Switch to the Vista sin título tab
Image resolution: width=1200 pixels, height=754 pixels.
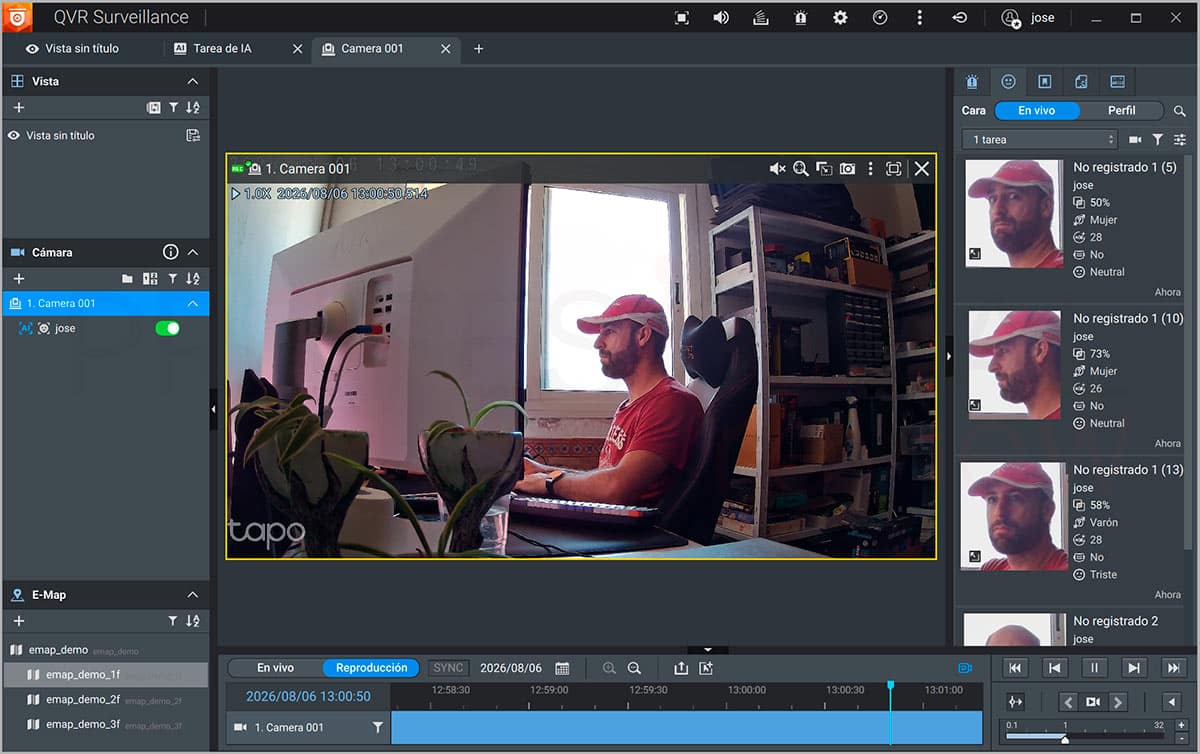click(72, 48)
